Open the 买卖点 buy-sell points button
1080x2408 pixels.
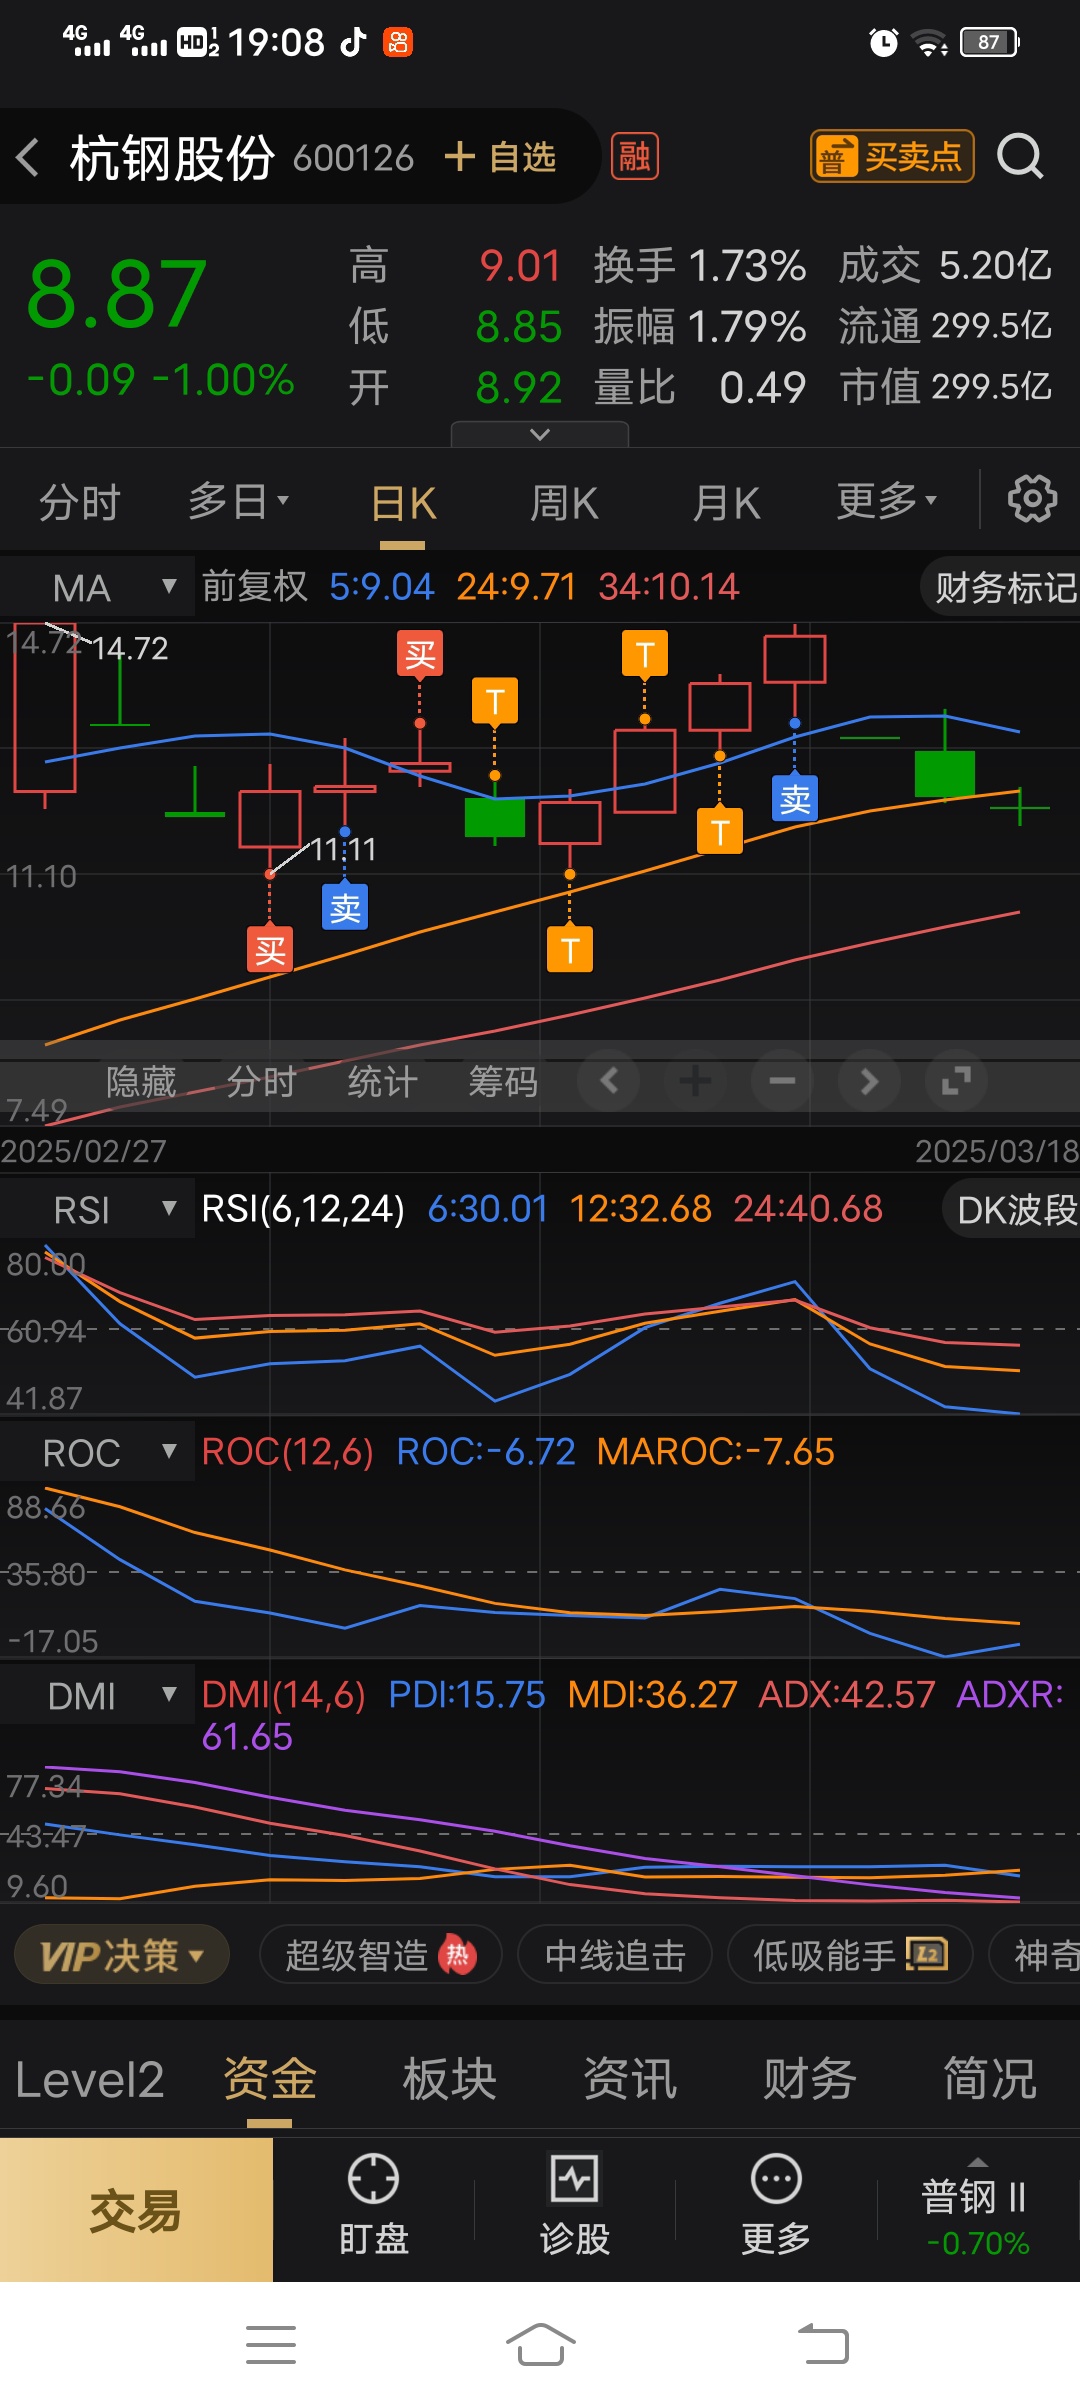point(892,156)
